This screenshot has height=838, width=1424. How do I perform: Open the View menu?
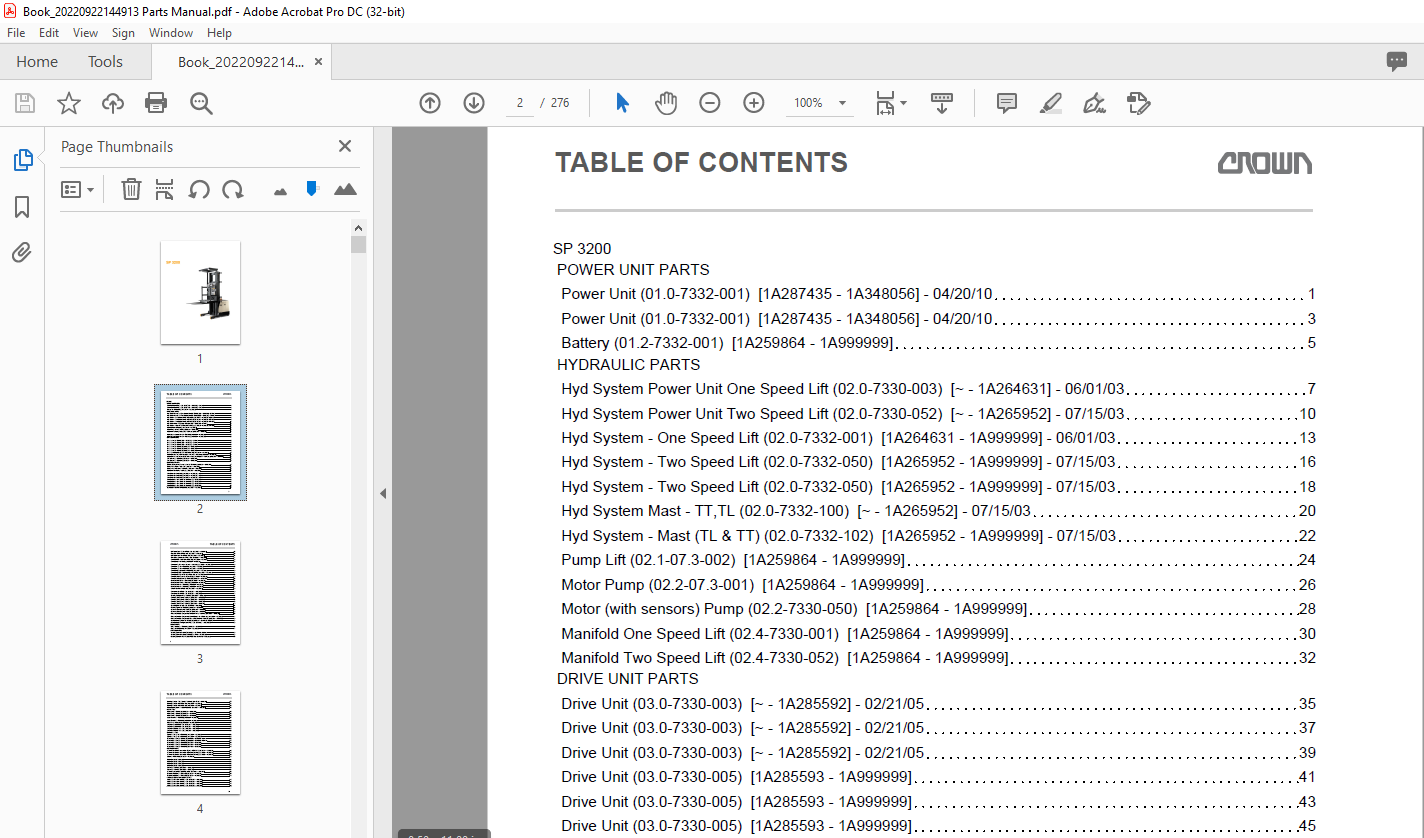point(85,33)
